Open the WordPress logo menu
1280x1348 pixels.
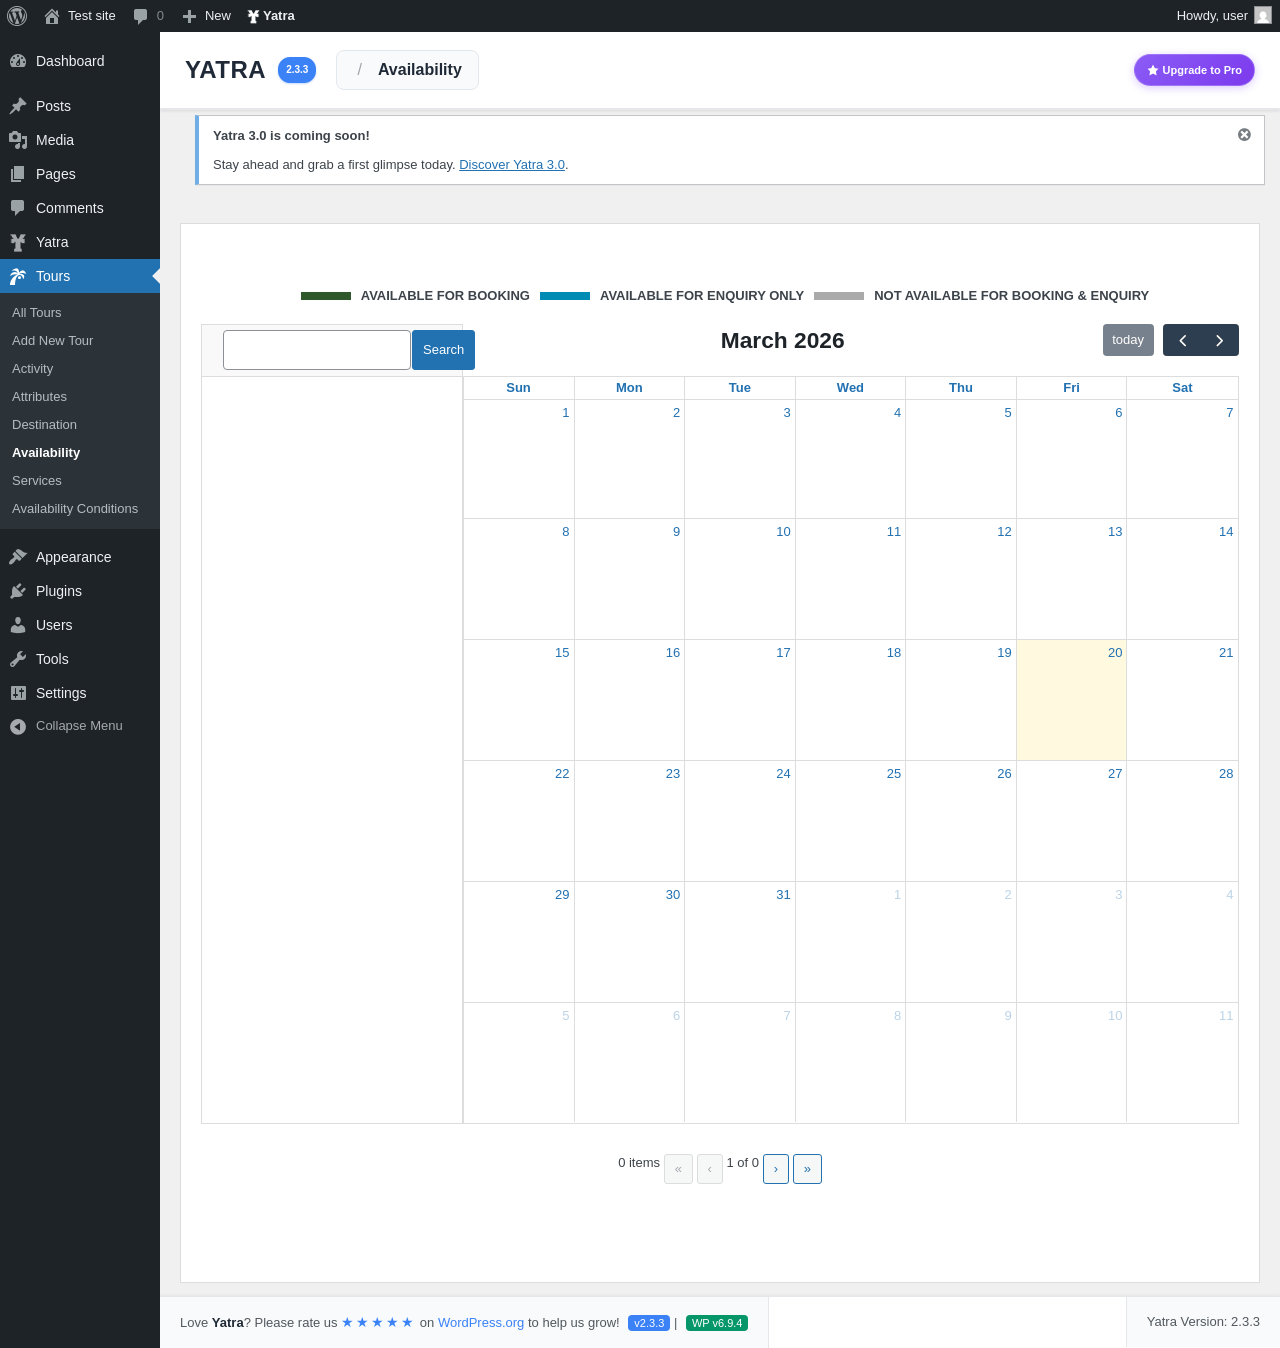pyautogui.click(x=17, y=16)
